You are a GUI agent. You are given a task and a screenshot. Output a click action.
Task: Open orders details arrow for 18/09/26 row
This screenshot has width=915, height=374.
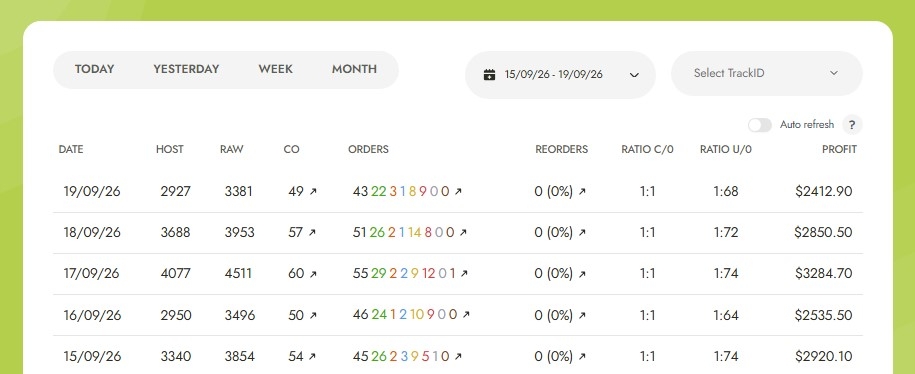tap(463, 232)
